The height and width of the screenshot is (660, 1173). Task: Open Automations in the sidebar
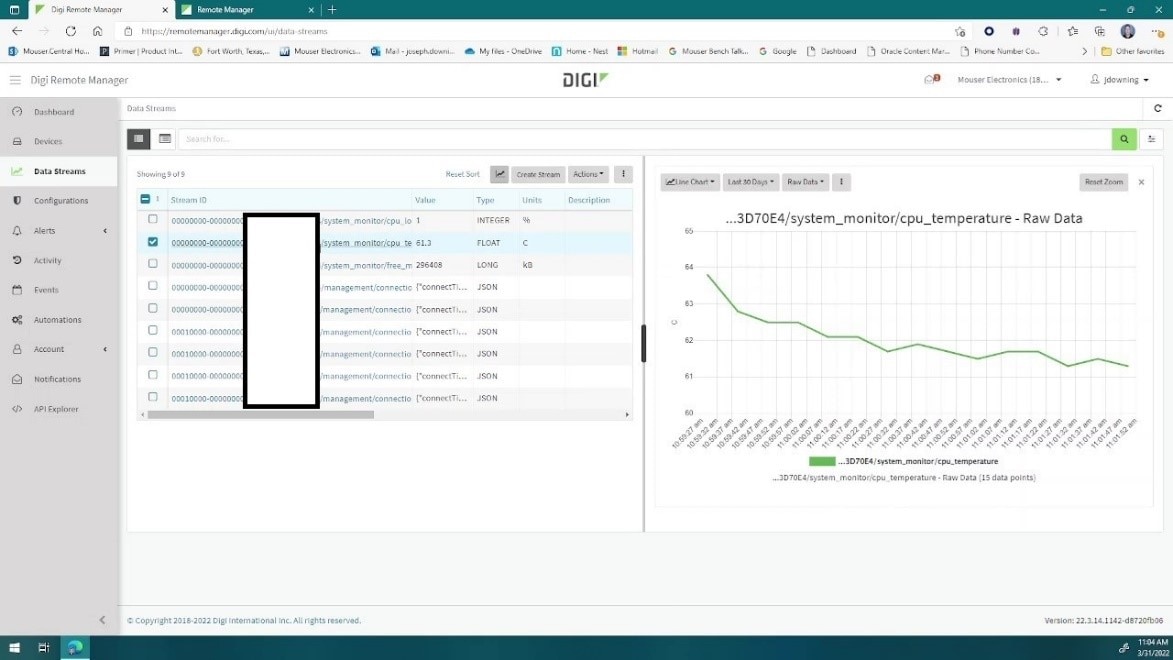[x=57, y=320]
